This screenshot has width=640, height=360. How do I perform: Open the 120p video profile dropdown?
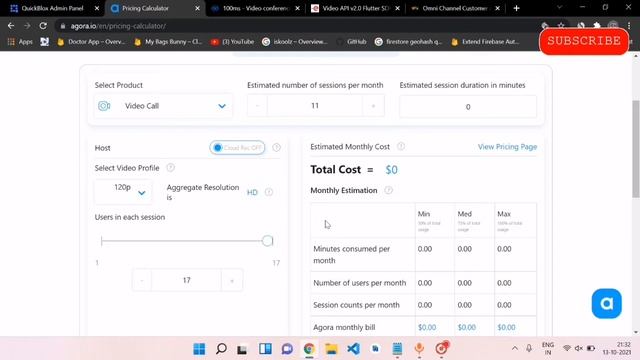[x=123, y=191]
